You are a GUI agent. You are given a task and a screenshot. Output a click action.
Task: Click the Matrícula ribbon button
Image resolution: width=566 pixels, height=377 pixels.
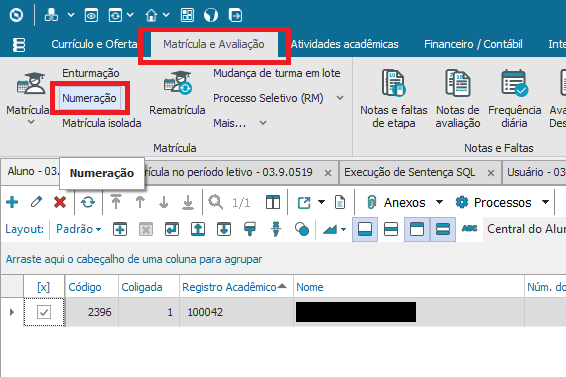click(28, 93)
